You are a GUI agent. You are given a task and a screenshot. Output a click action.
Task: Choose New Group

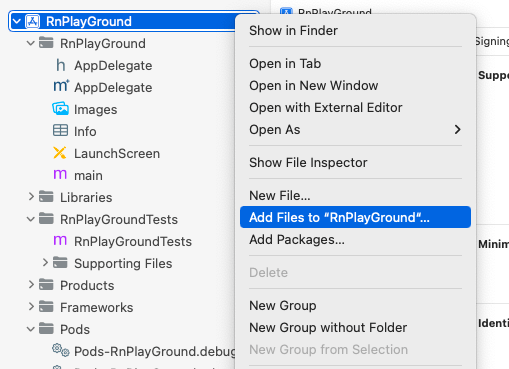tap(355, 306)
